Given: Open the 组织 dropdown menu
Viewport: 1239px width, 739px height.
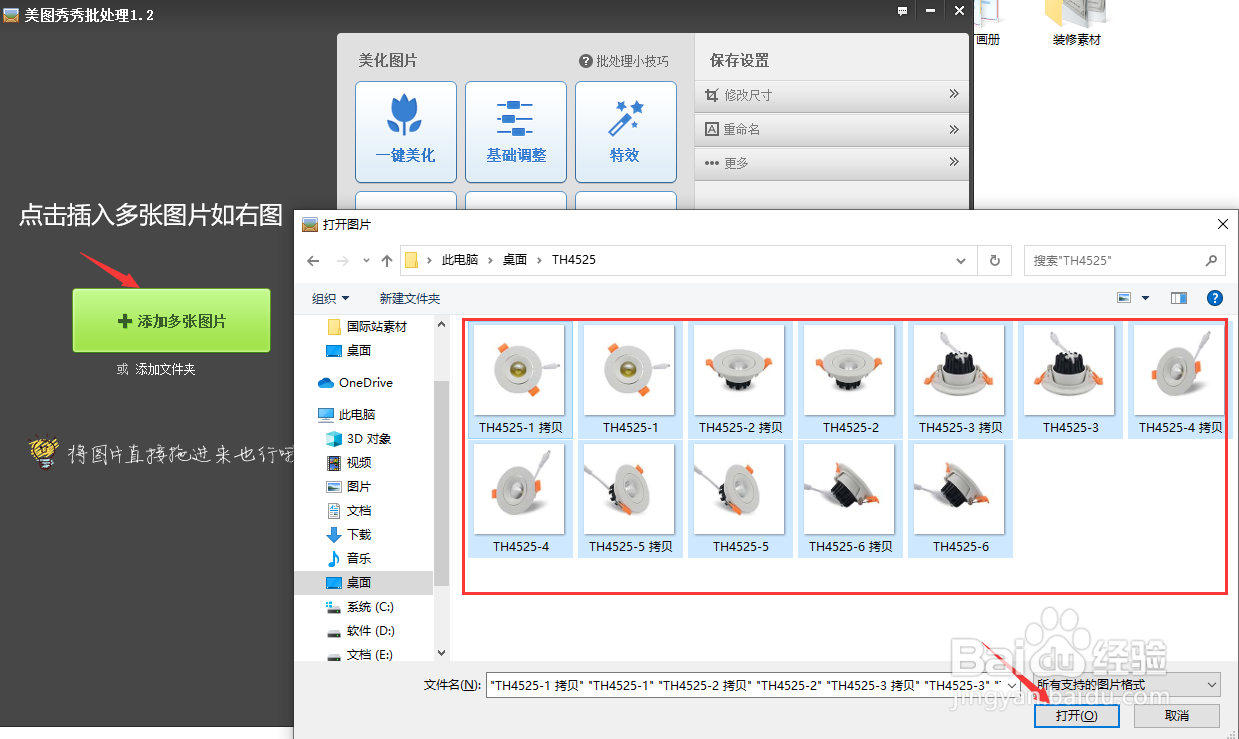Looking at the screenshot, I should [330, 297].
